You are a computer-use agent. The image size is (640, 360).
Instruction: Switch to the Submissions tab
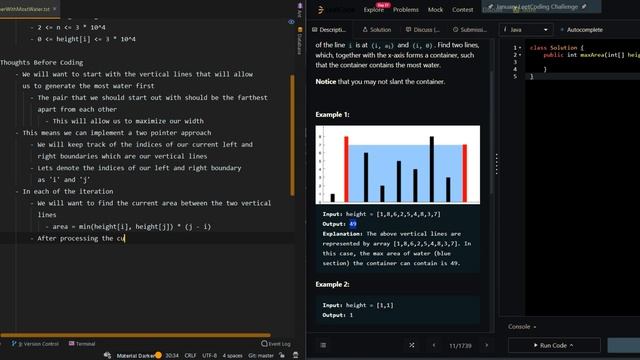(x=470, y=30)
